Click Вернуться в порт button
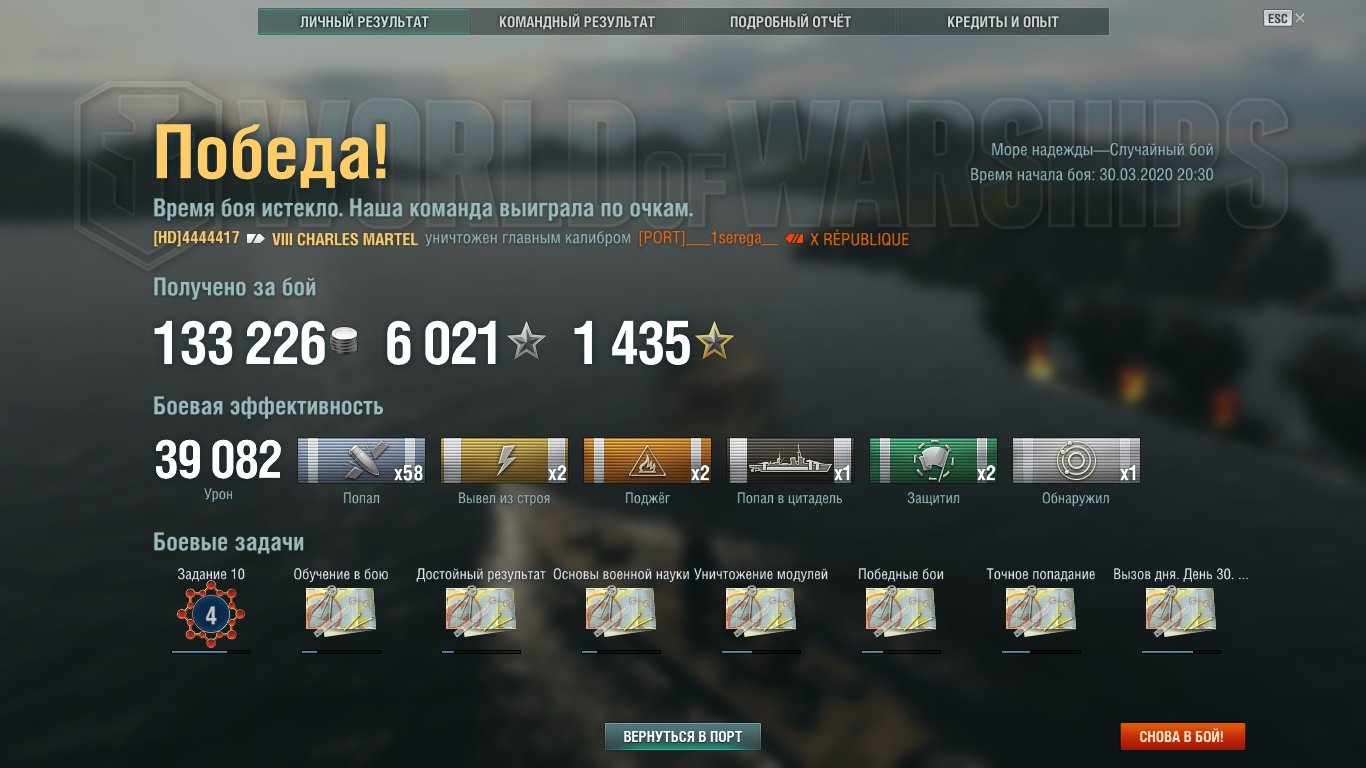This screenshot has width=1366, height=768. click(683, 737)
